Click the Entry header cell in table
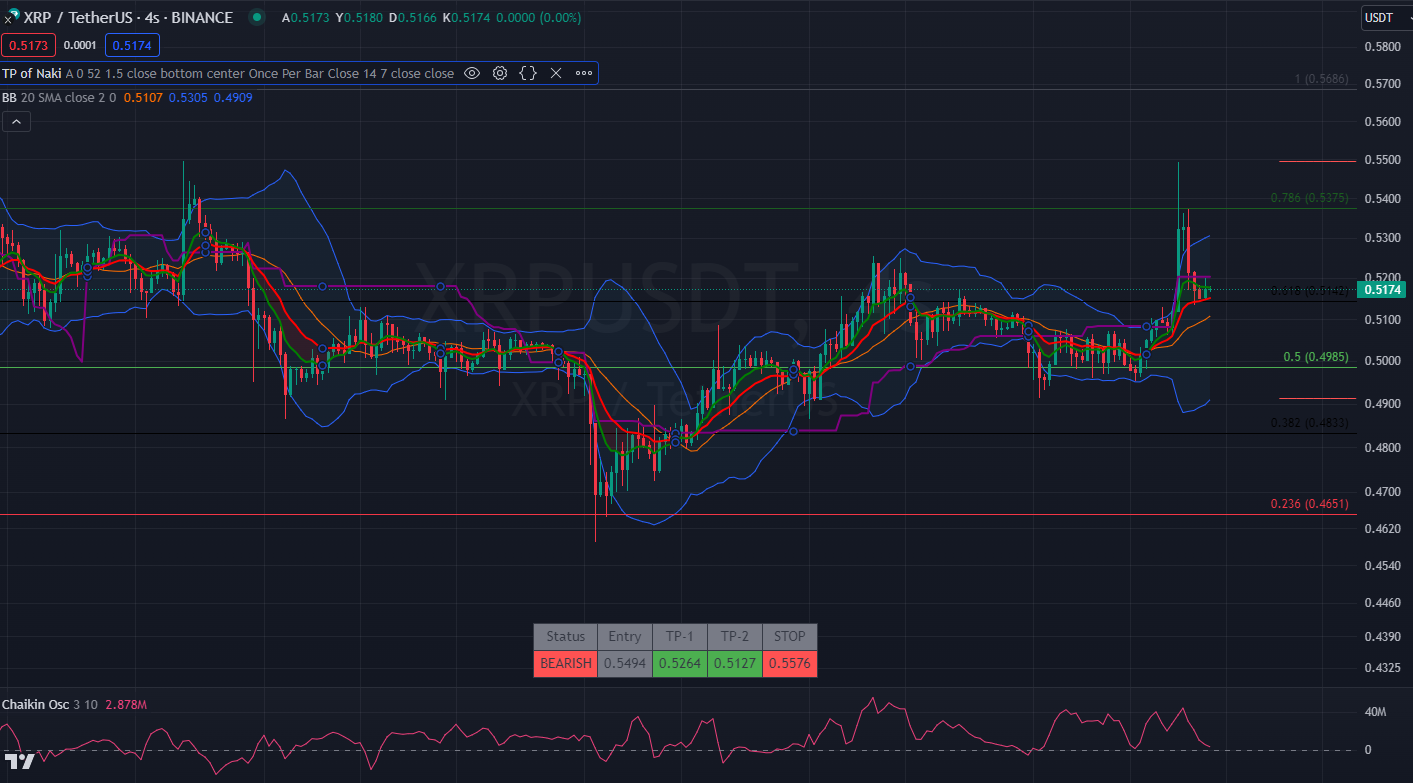Viewport: 1413px width, 783px height. (x=625, y=636)
